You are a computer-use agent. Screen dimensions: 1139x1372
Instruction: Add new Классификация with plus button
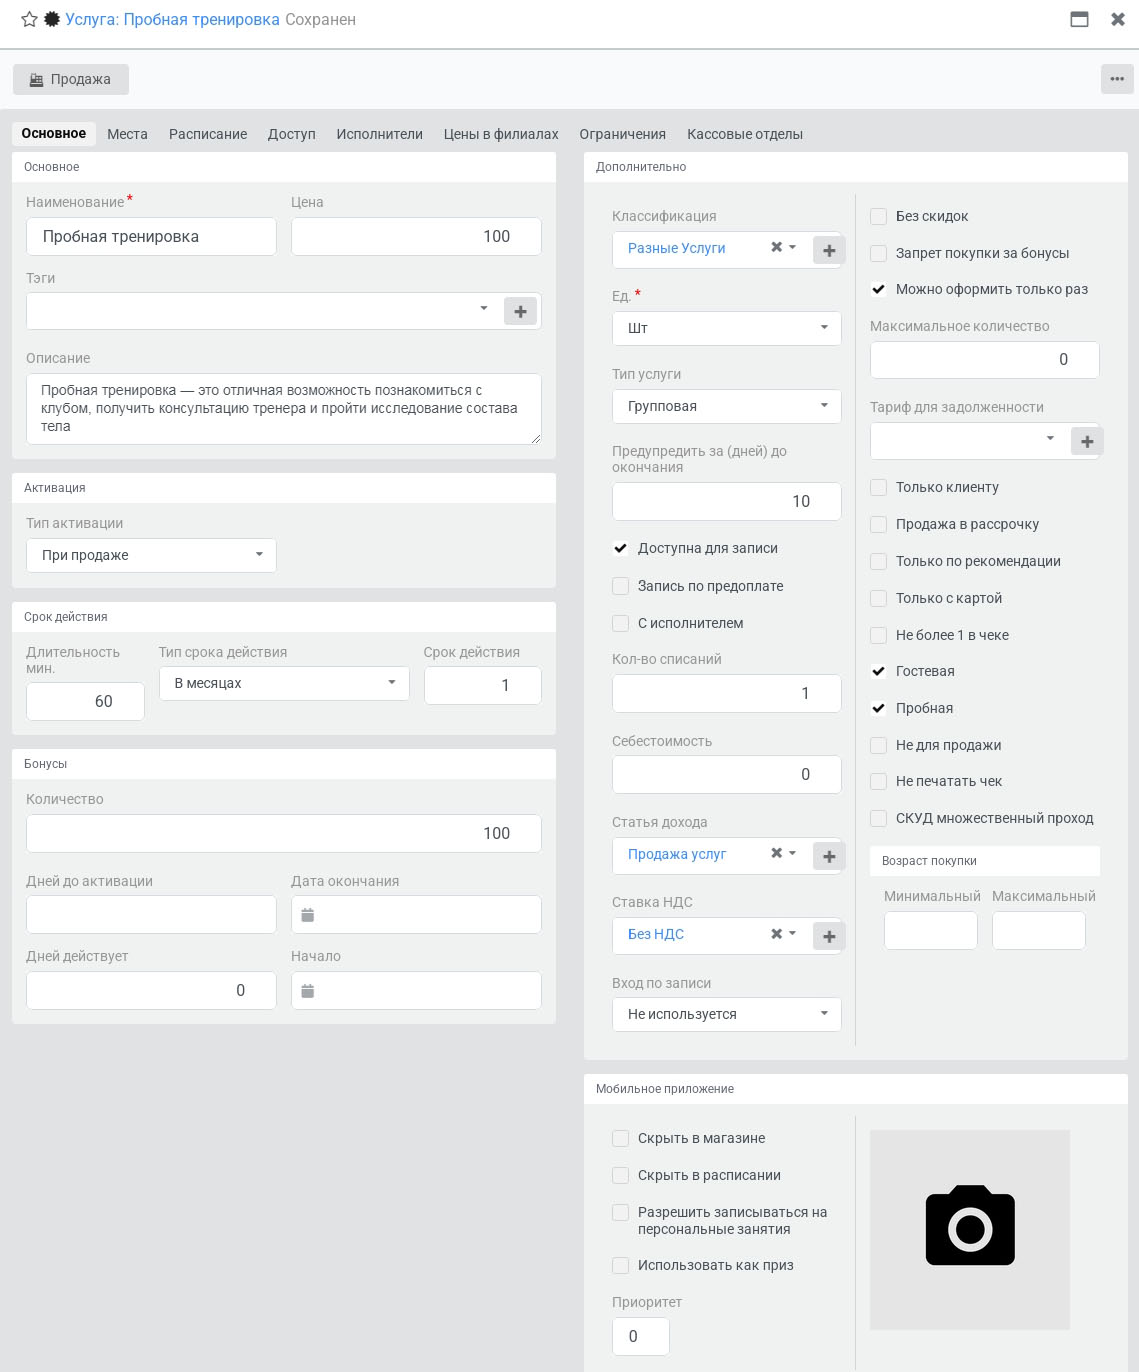click(829, 251)
